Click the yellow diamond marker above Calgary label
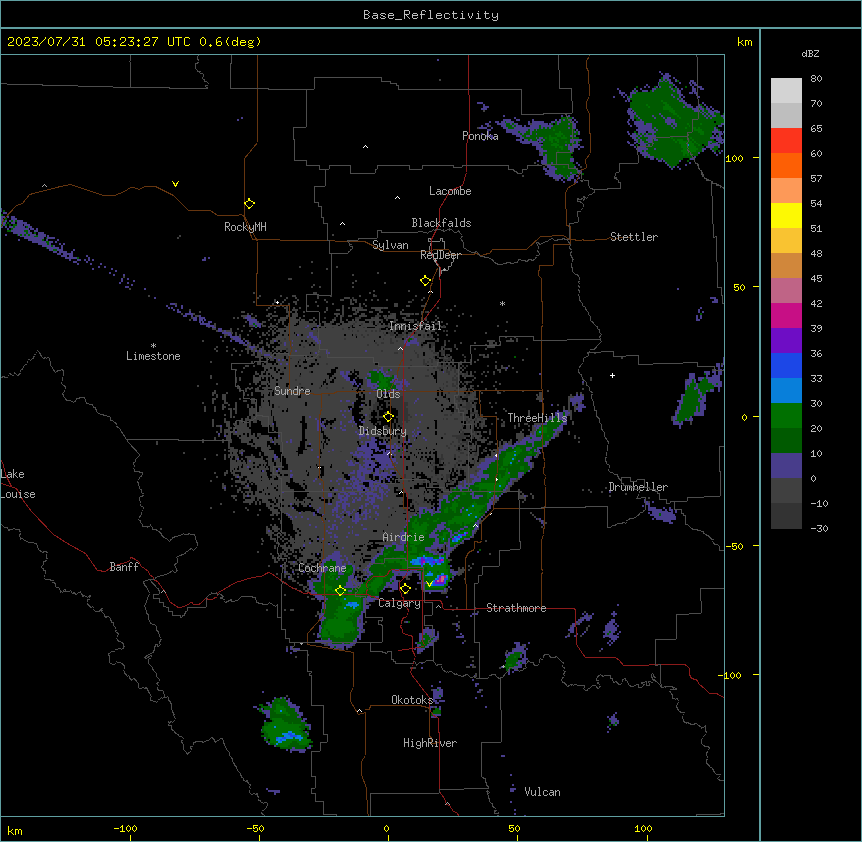862x842 pixels. click(405, 589)
